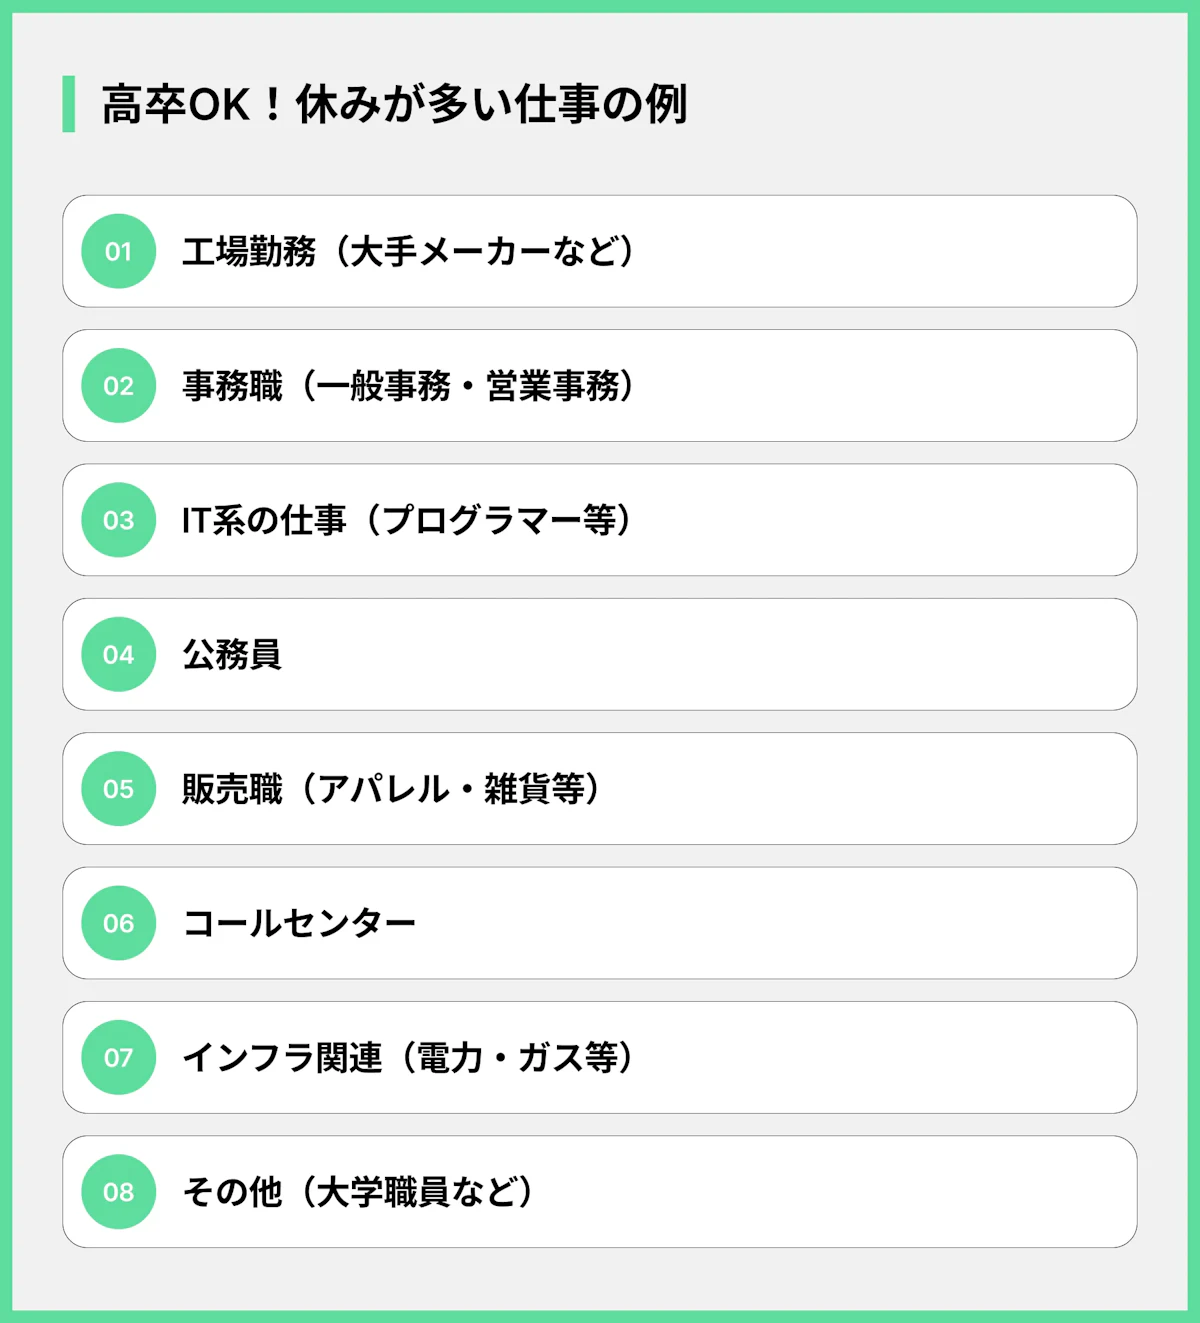Click the green 03 number badge

pos(118,520)
